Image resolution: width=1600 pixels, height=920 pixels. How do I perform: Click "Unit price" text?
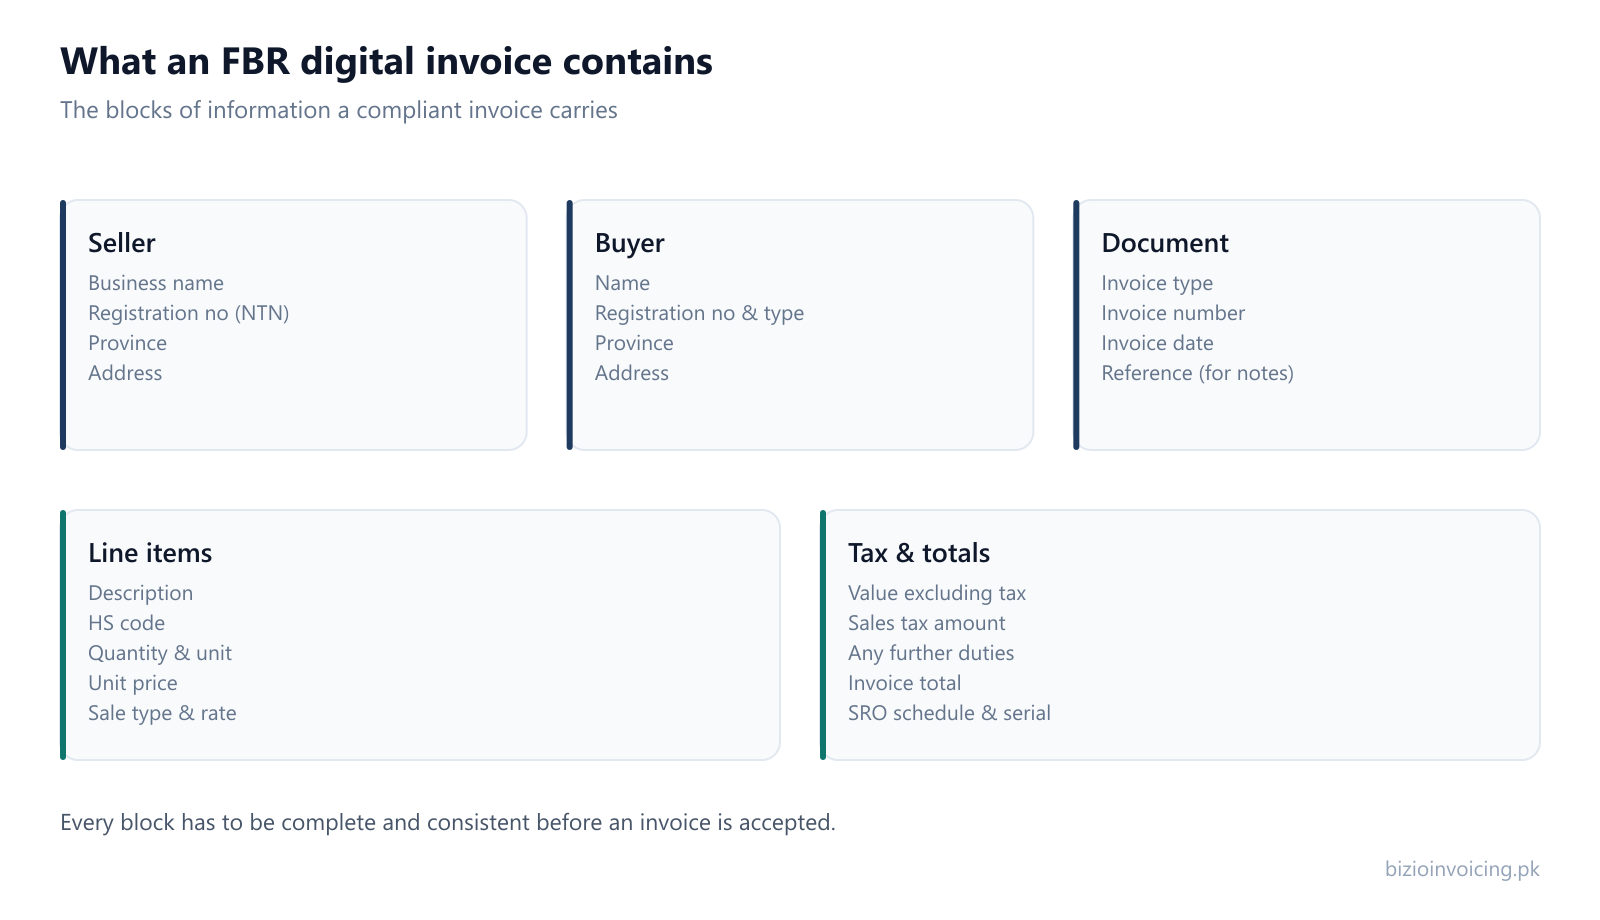click(133, 683)
